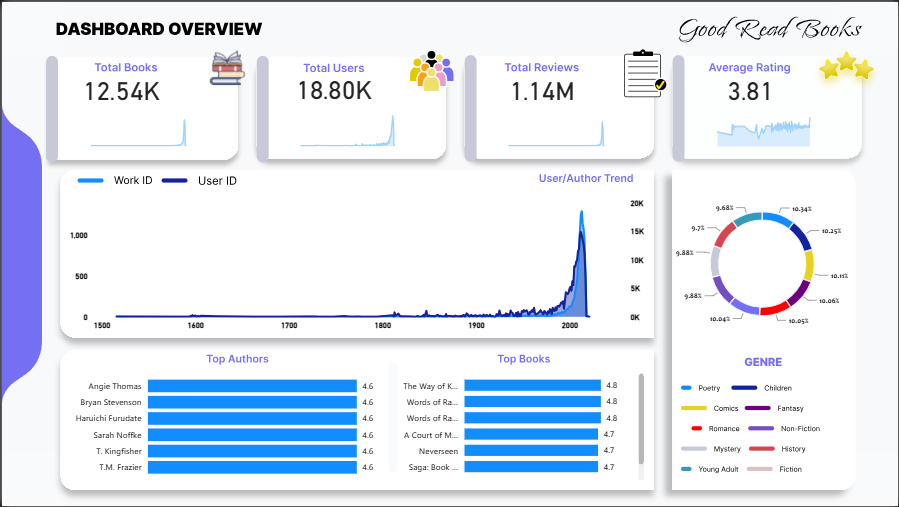899x507 pixels.
Task: Click the Total Books card title
Action: click(x=126, y=68)
